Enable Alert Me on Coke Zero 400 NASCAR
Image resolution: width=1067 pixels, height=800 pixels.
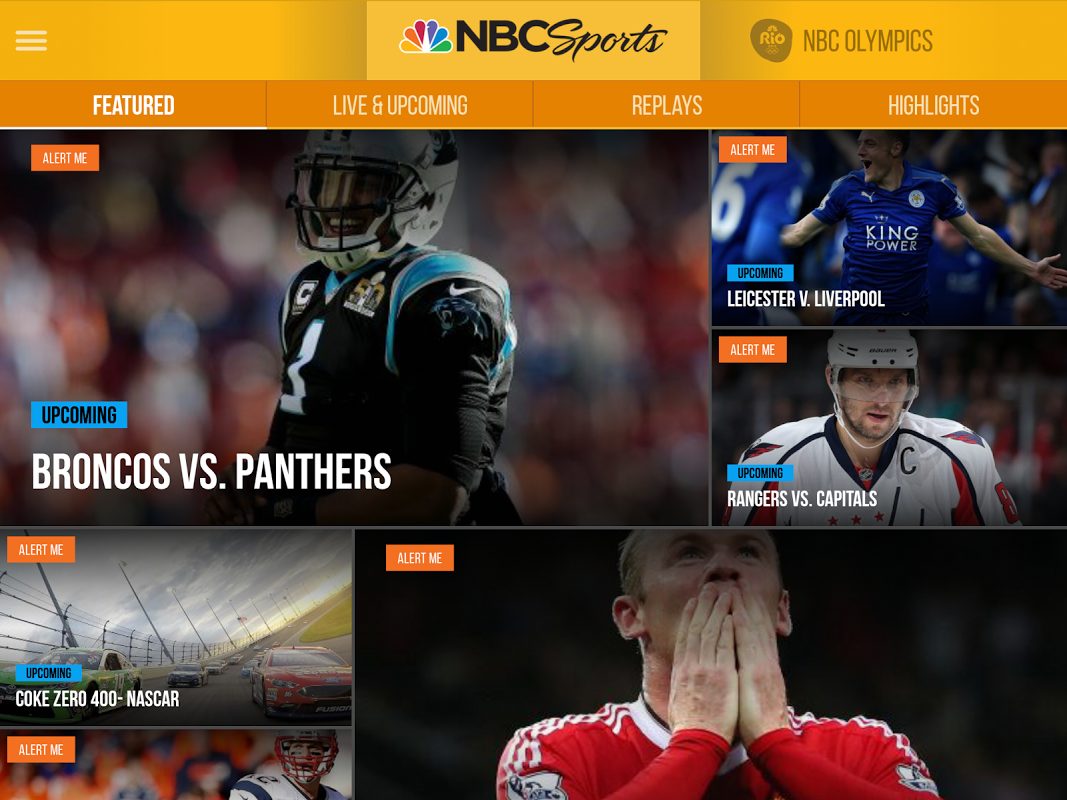(41, 550)
